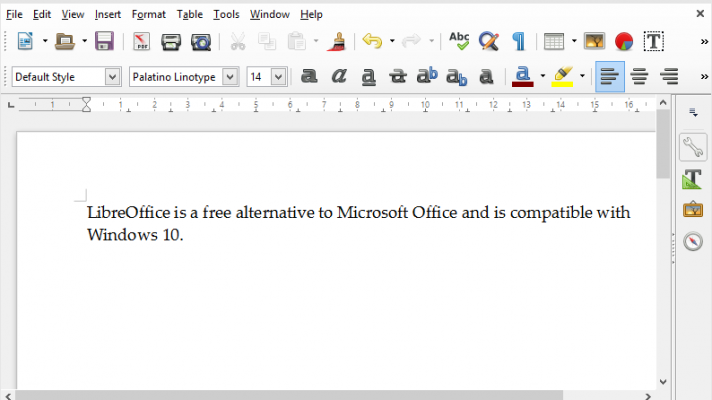
Task: Open sidebar Styles and Formatting icon
Action: point(692,179)
